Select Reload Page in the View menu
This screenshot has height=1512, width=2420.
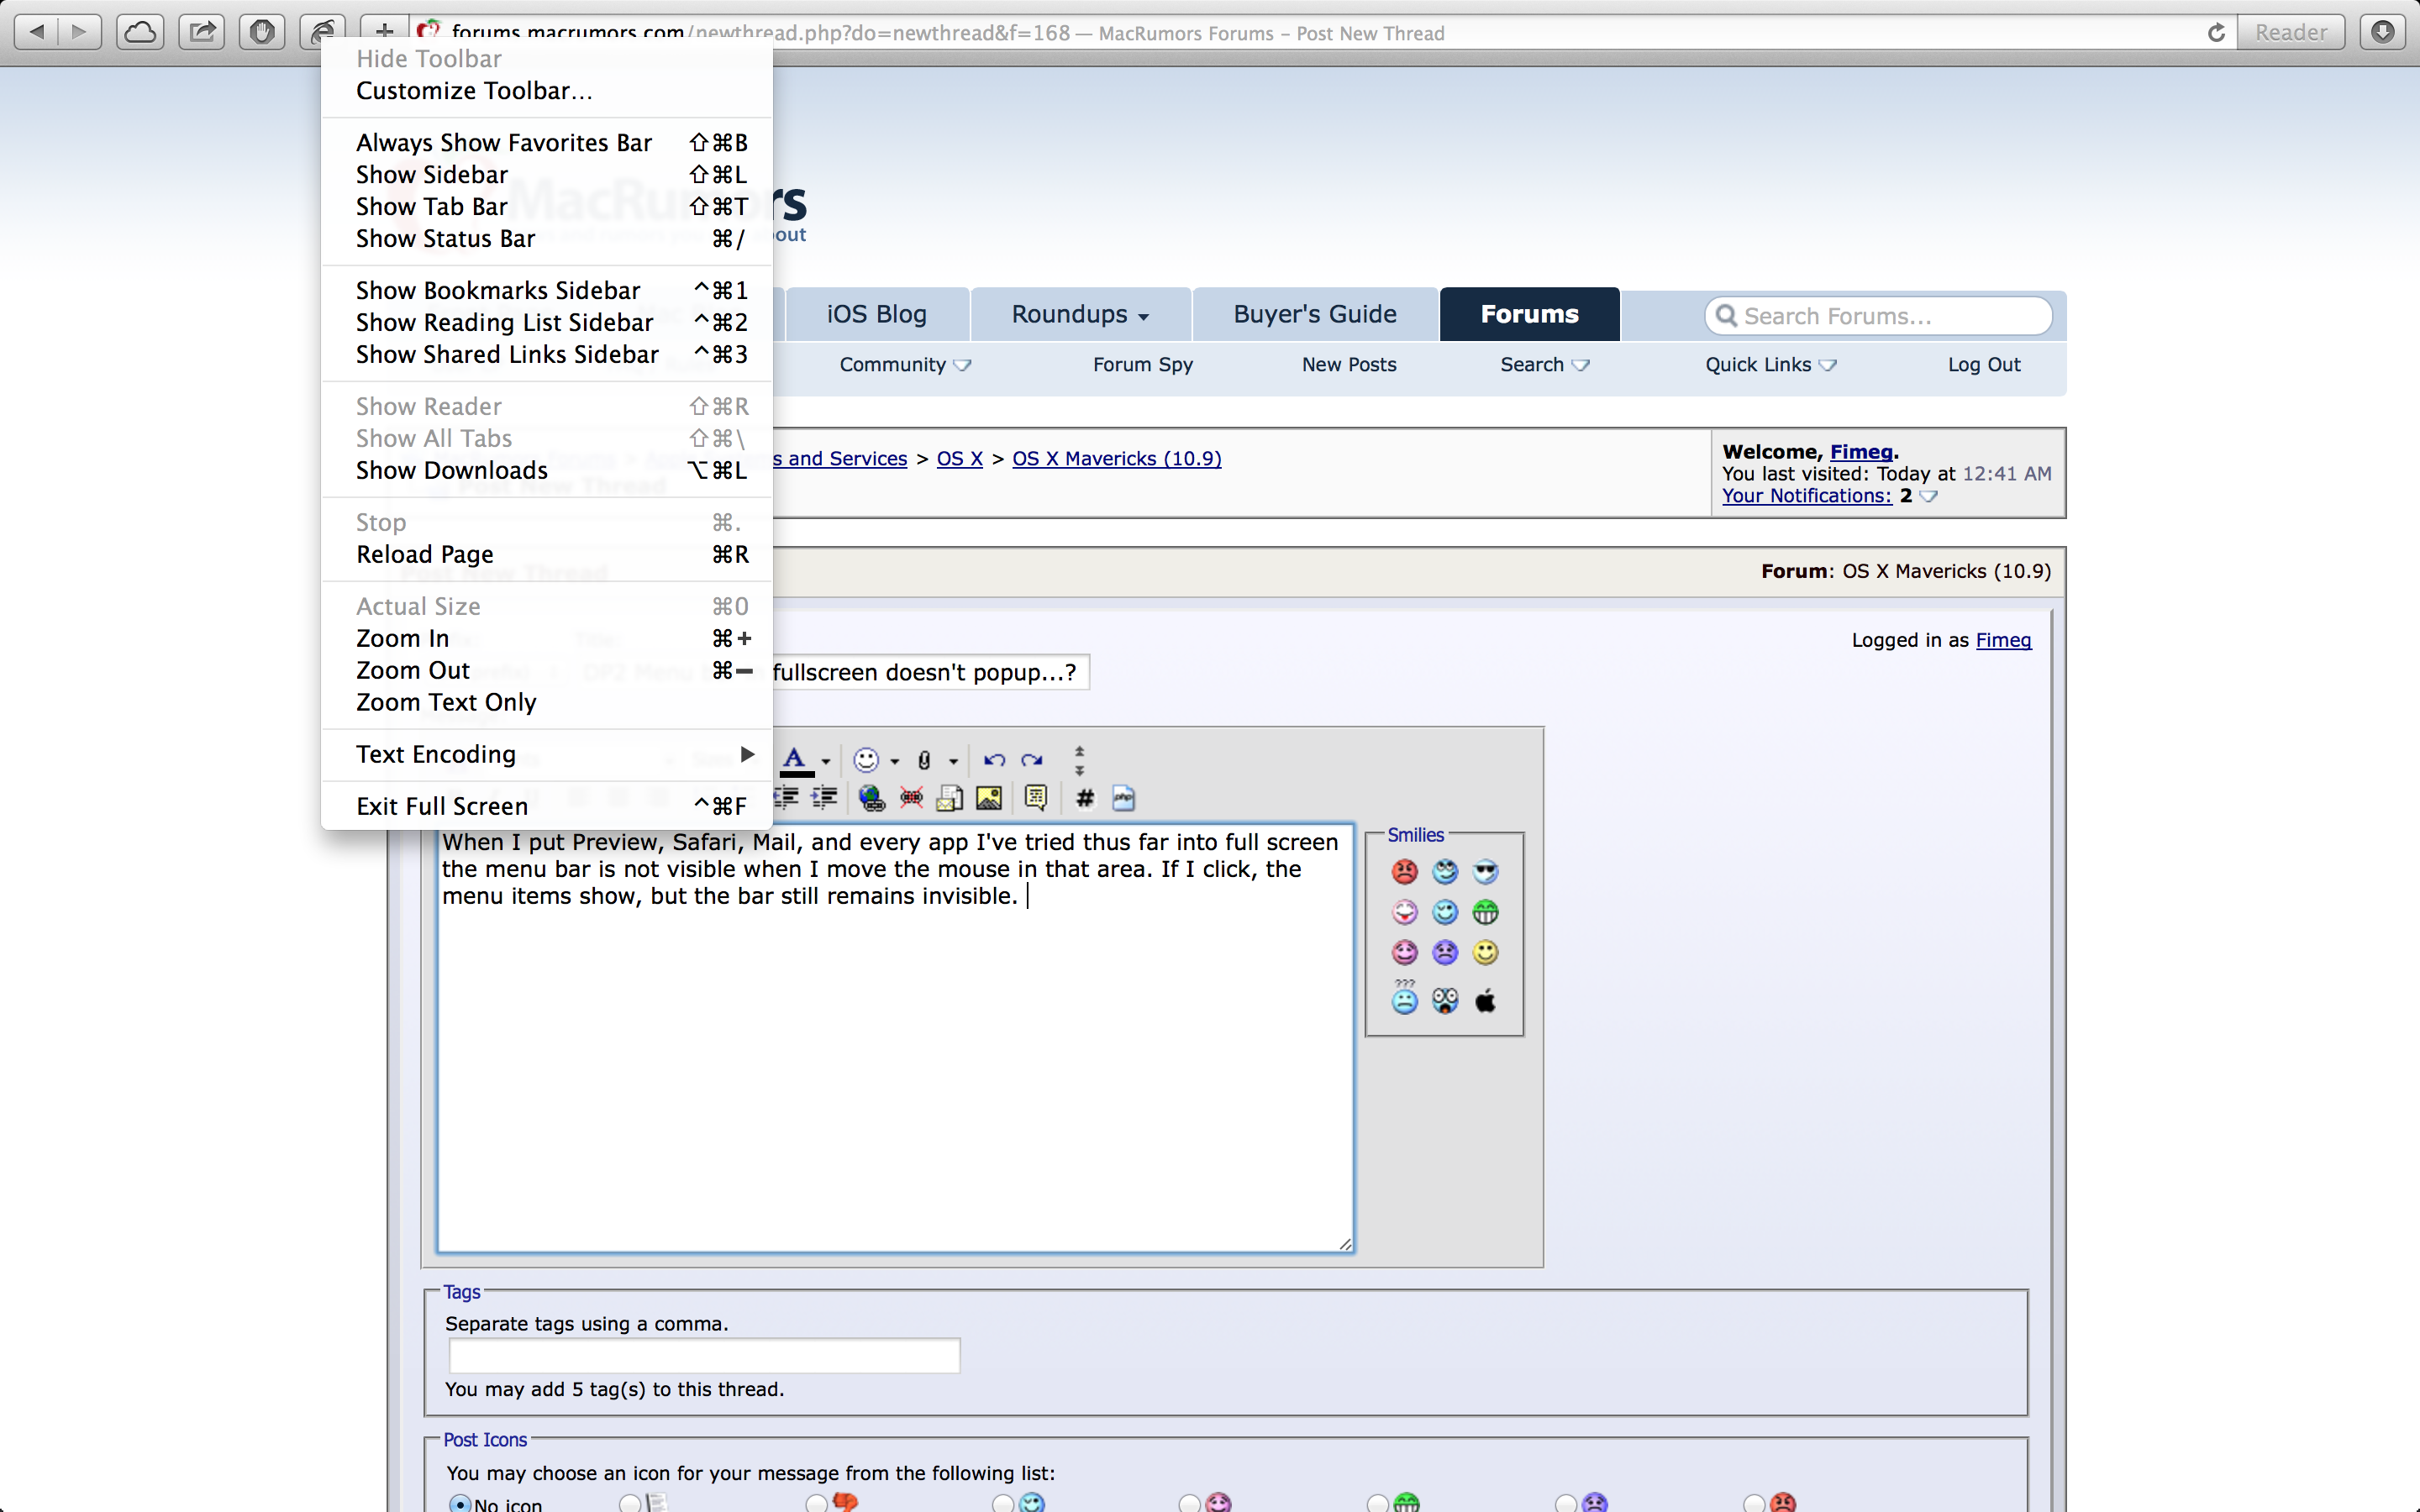[x=547, y=555]
